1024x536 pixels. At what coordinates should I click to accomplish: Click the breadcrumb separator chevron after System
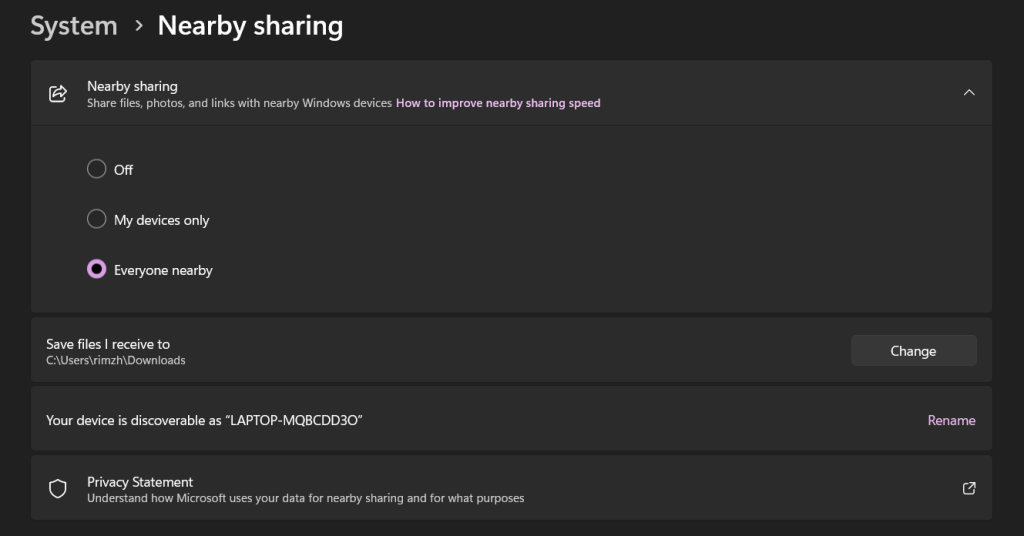(x=138, y=26)
